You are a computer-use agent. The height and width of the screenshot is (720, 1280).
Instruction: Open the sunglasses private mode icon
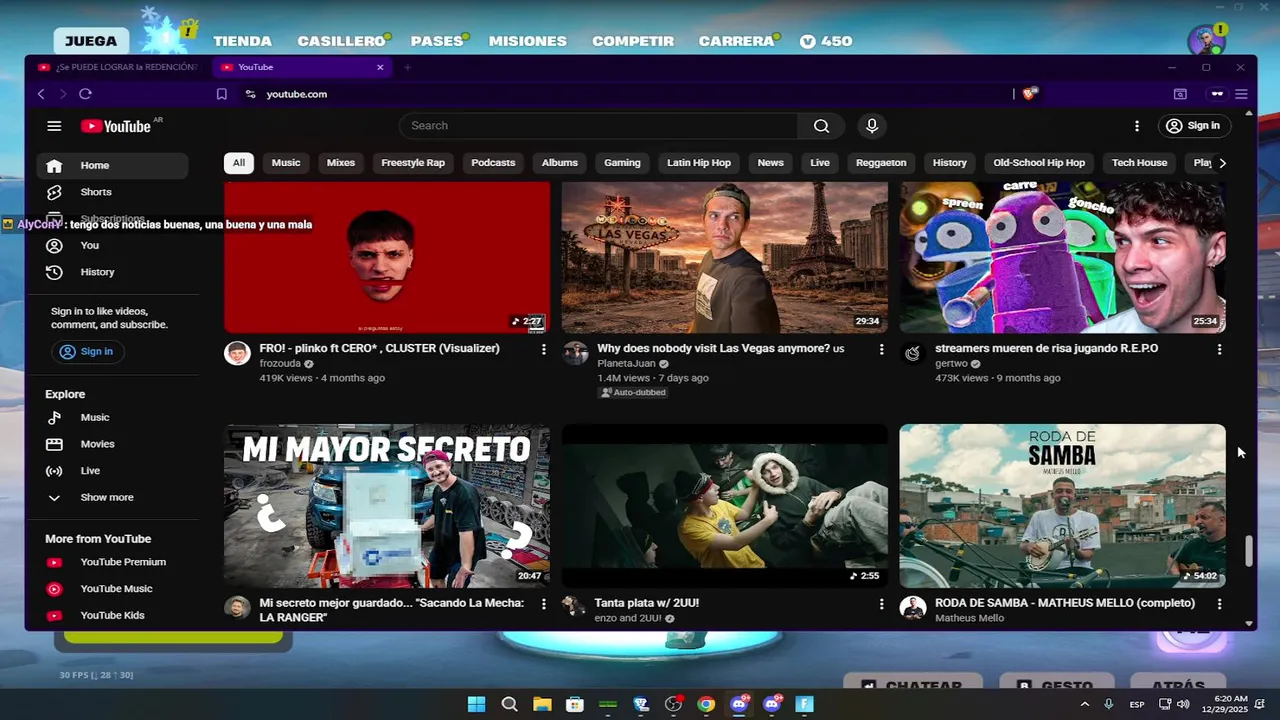[x=1217, y=94]
